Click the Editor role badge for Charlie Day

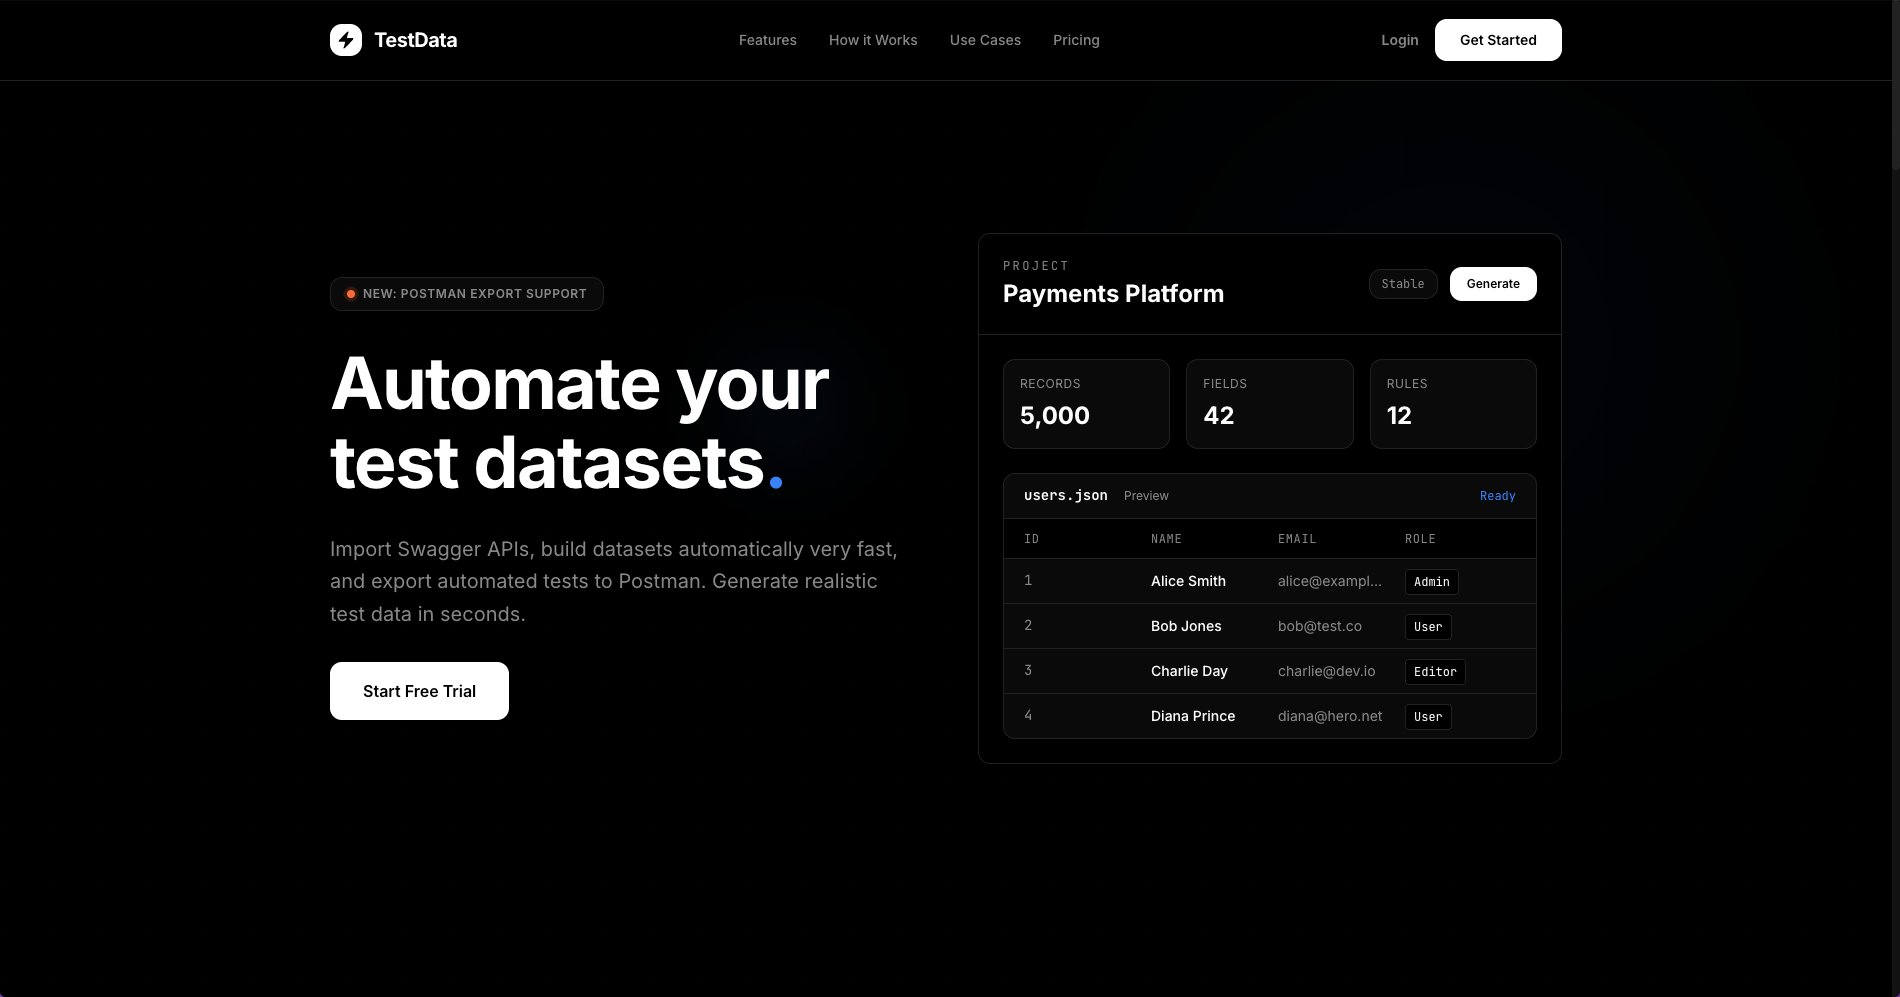(x=1435, y=671)
